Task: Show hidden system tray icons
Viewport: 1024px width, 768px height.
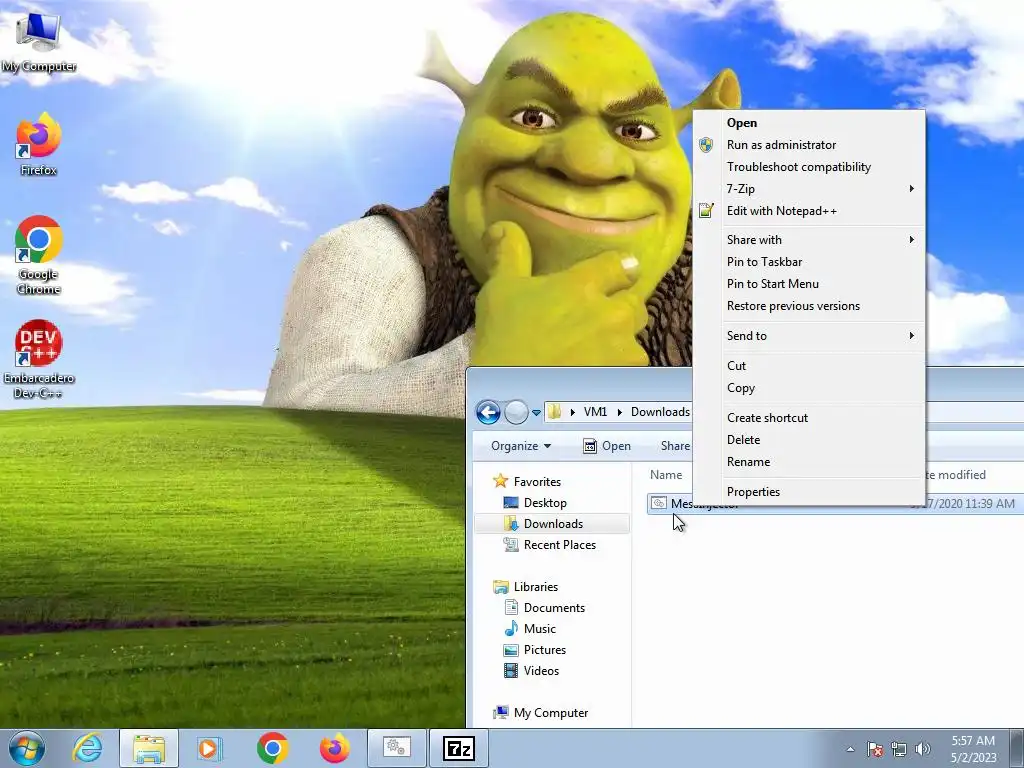Action: pos(850,749)
